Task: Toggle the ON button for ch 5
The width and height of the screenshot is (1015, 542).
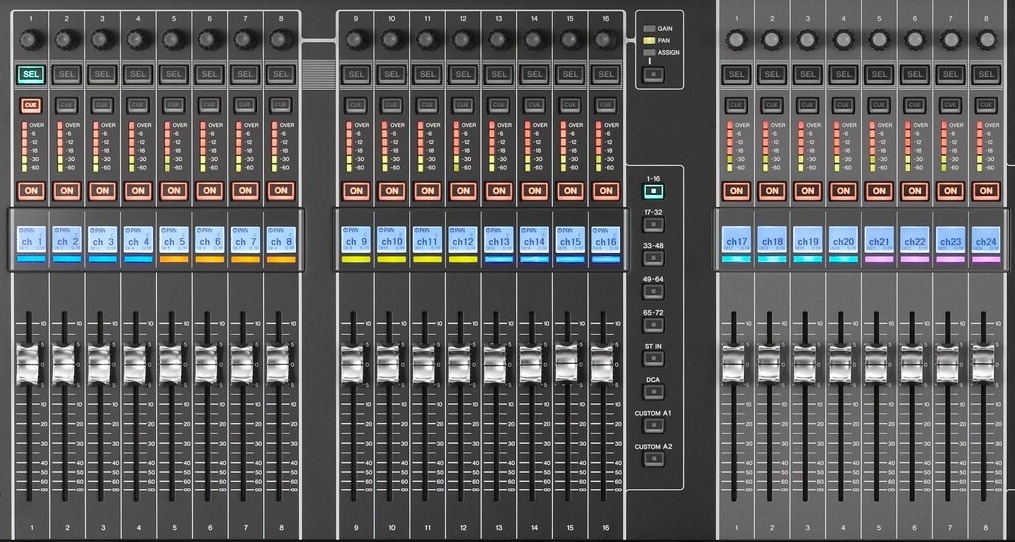Action: [173, 191]
